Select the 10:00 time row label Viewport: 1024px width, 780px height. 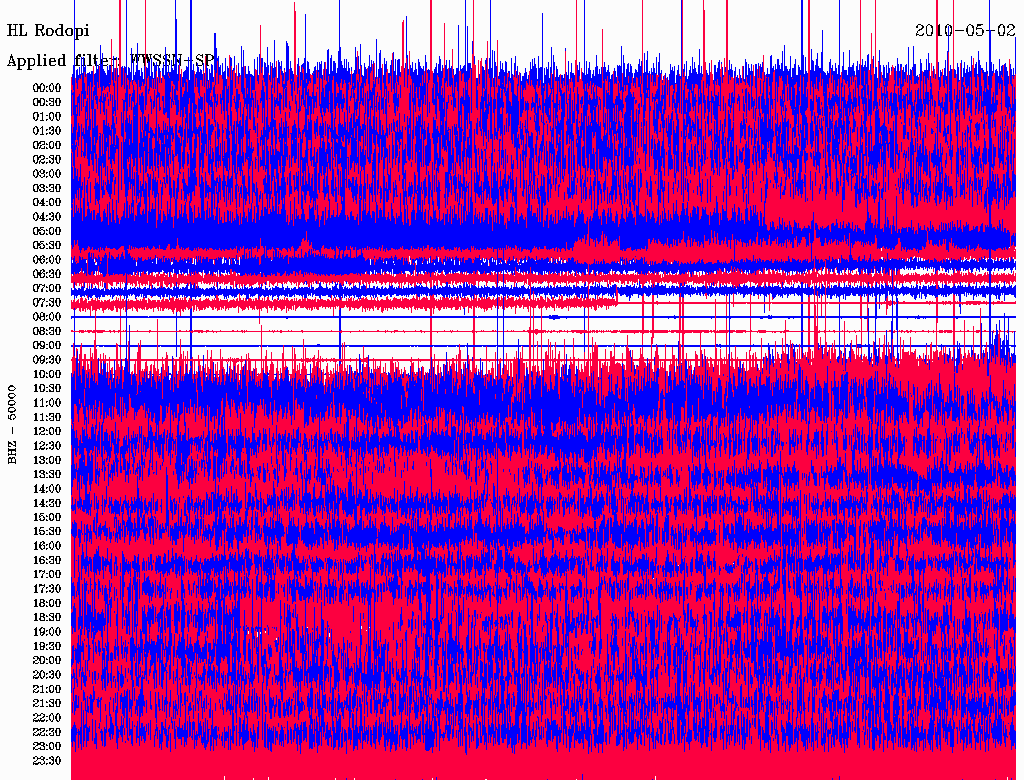pos(47,374)
